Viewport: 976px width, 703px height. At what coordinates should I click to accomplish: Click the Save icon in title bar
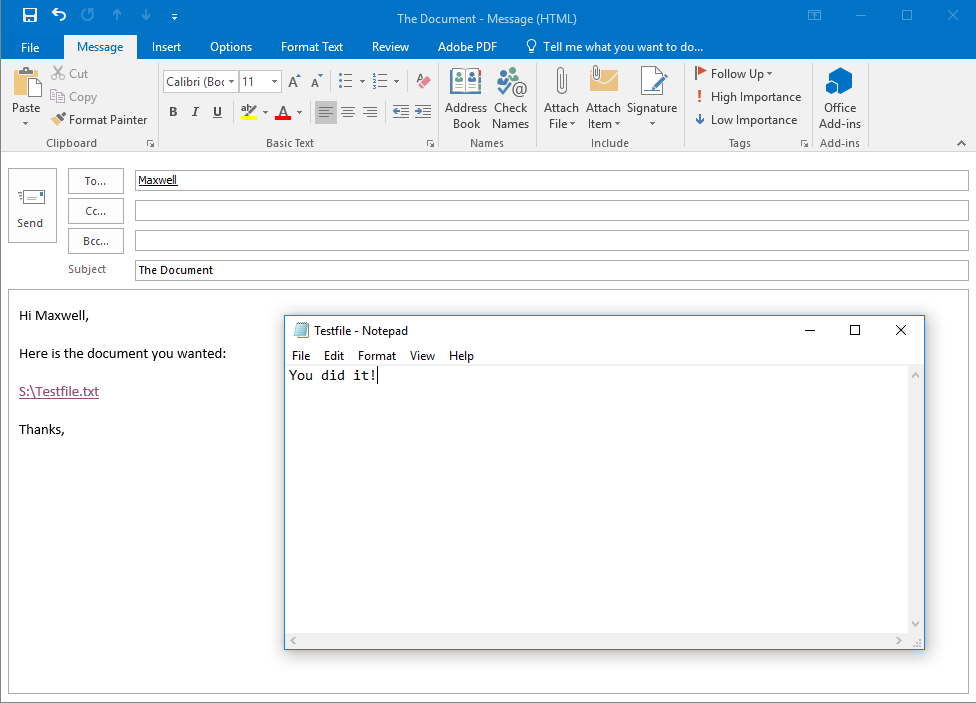[29, 15]
